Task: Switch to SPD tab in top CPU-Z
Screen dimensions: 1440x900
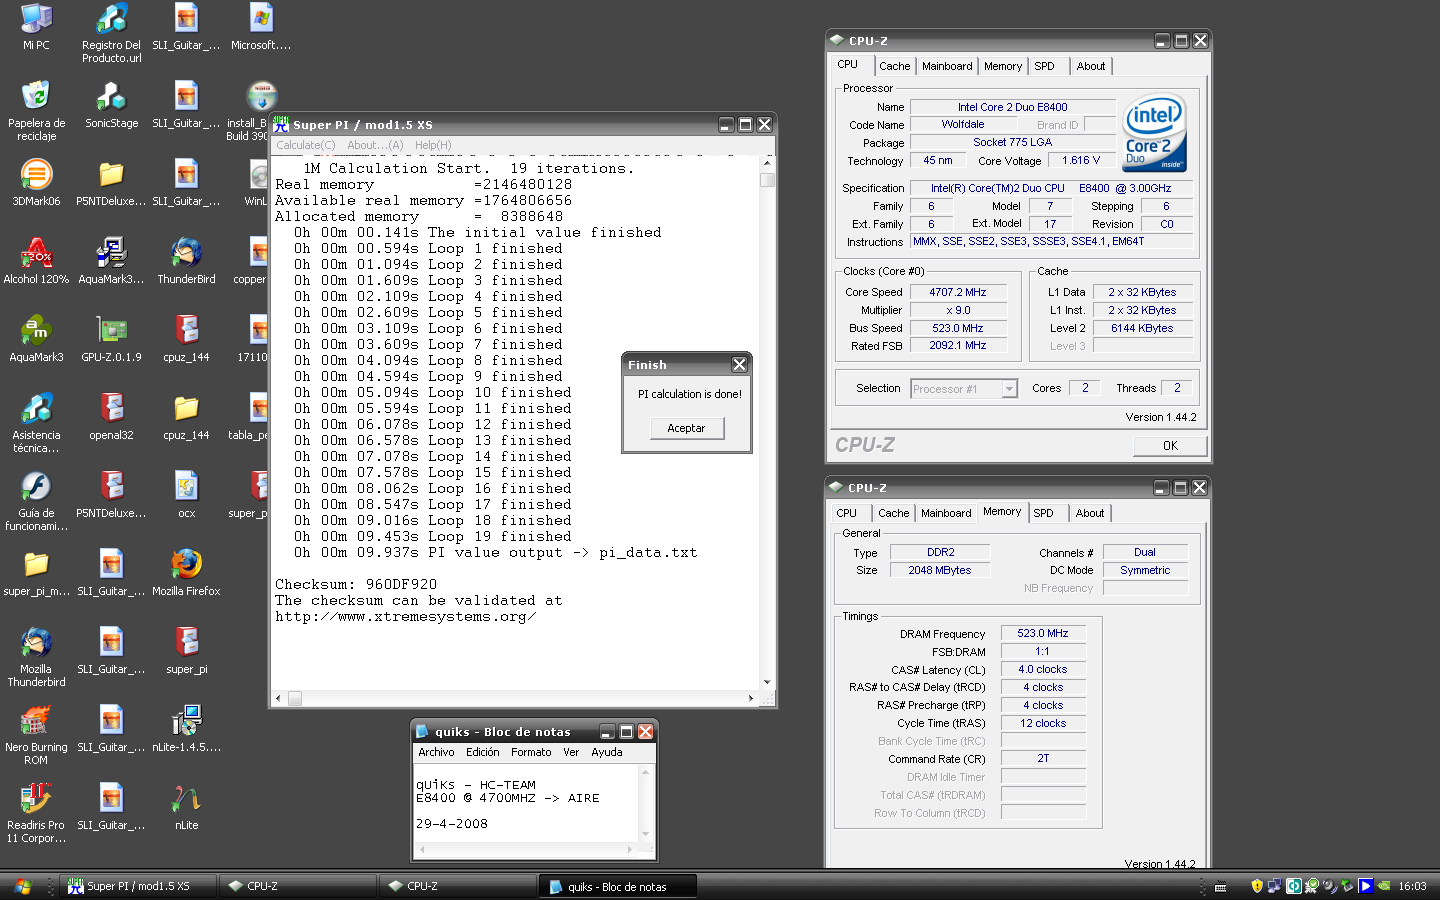Action: coord(1044,66)
